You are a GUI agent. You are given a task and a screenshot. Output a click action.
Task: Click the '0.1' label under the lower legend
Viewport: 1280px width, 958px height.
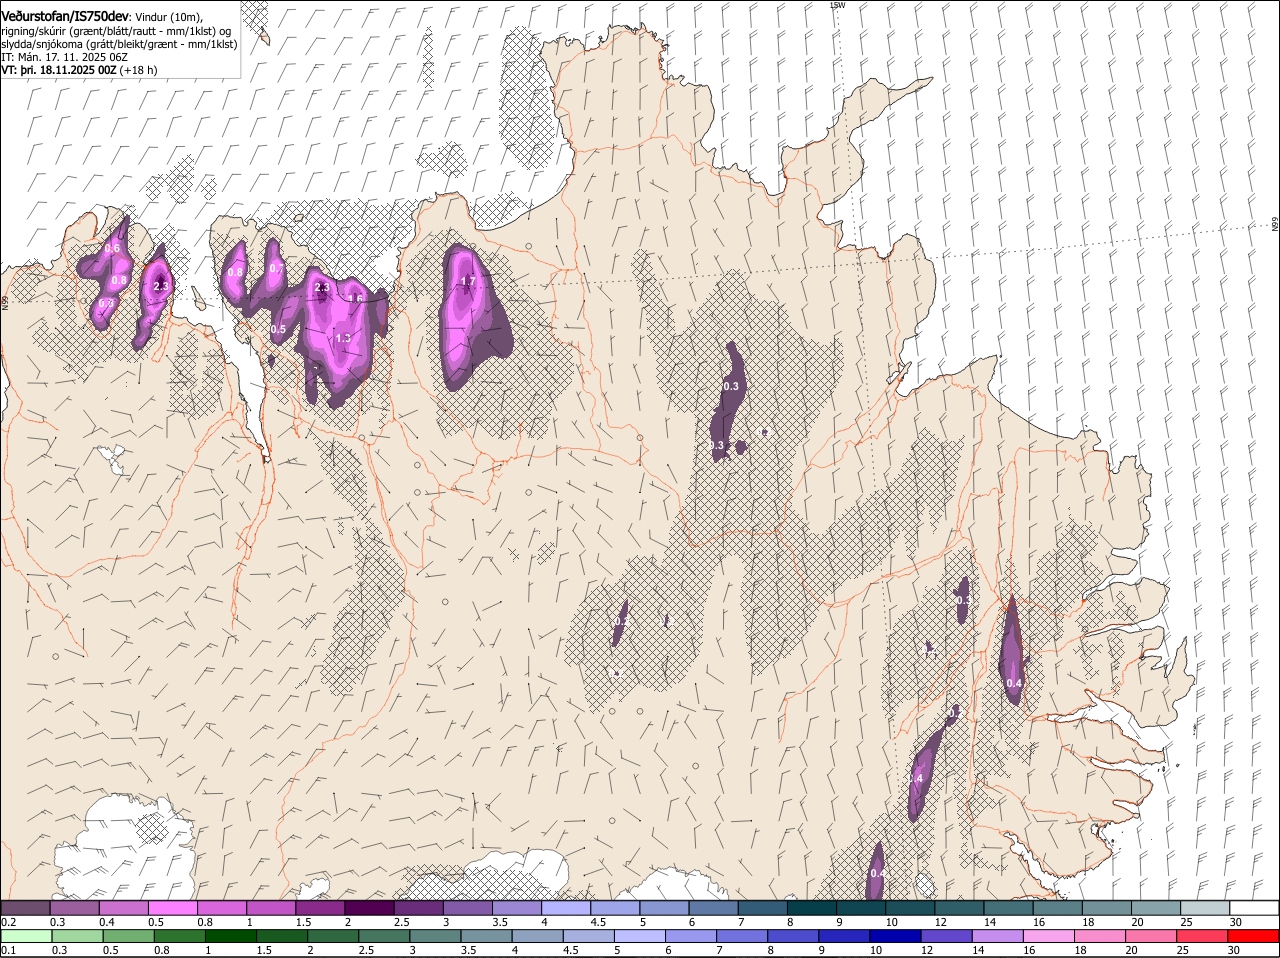coord(9,950)
